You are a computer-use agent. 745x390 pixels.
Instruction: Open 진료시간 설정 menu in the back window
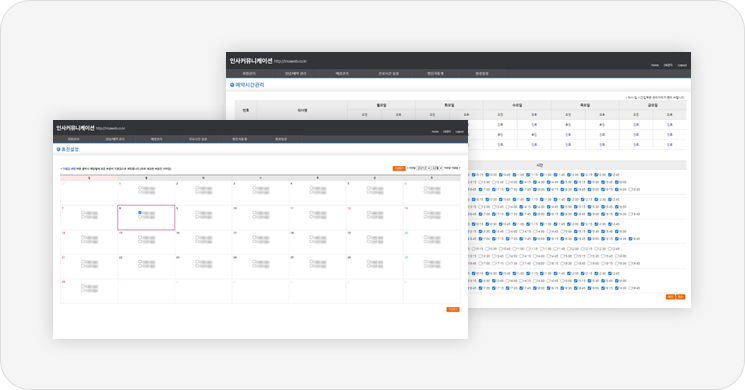(389, 74)
